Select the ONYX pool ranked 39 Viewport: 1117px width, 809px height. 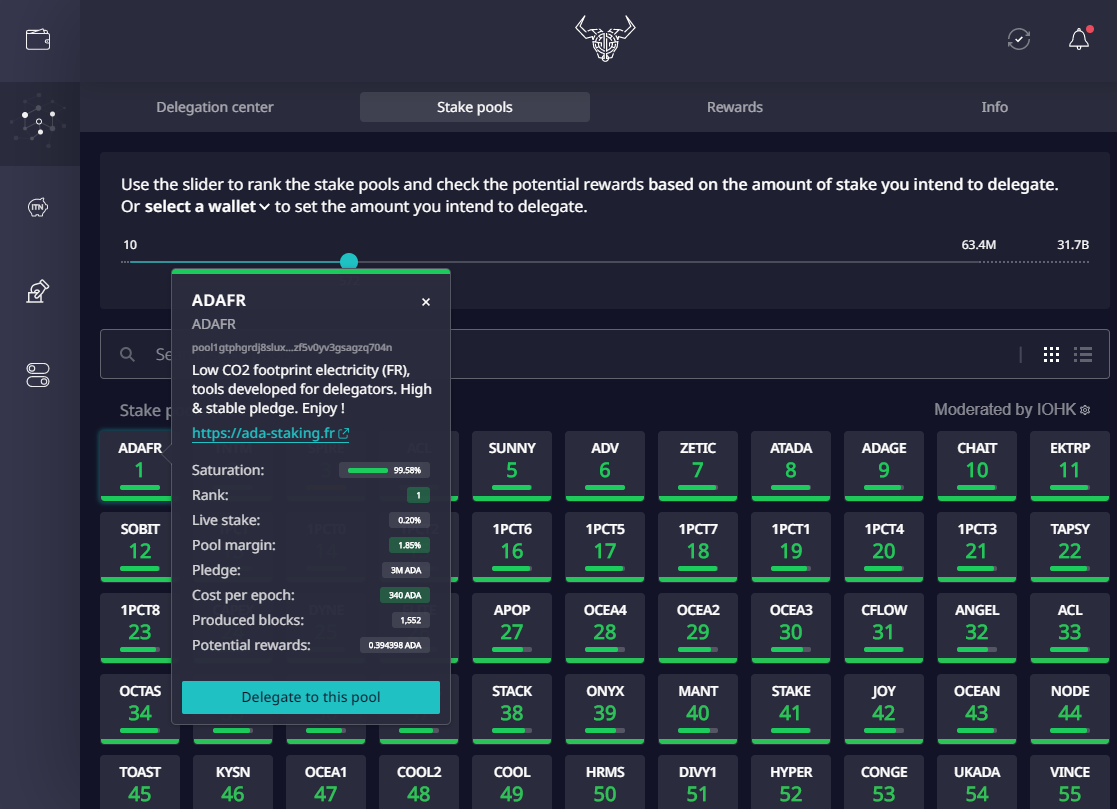605,709
